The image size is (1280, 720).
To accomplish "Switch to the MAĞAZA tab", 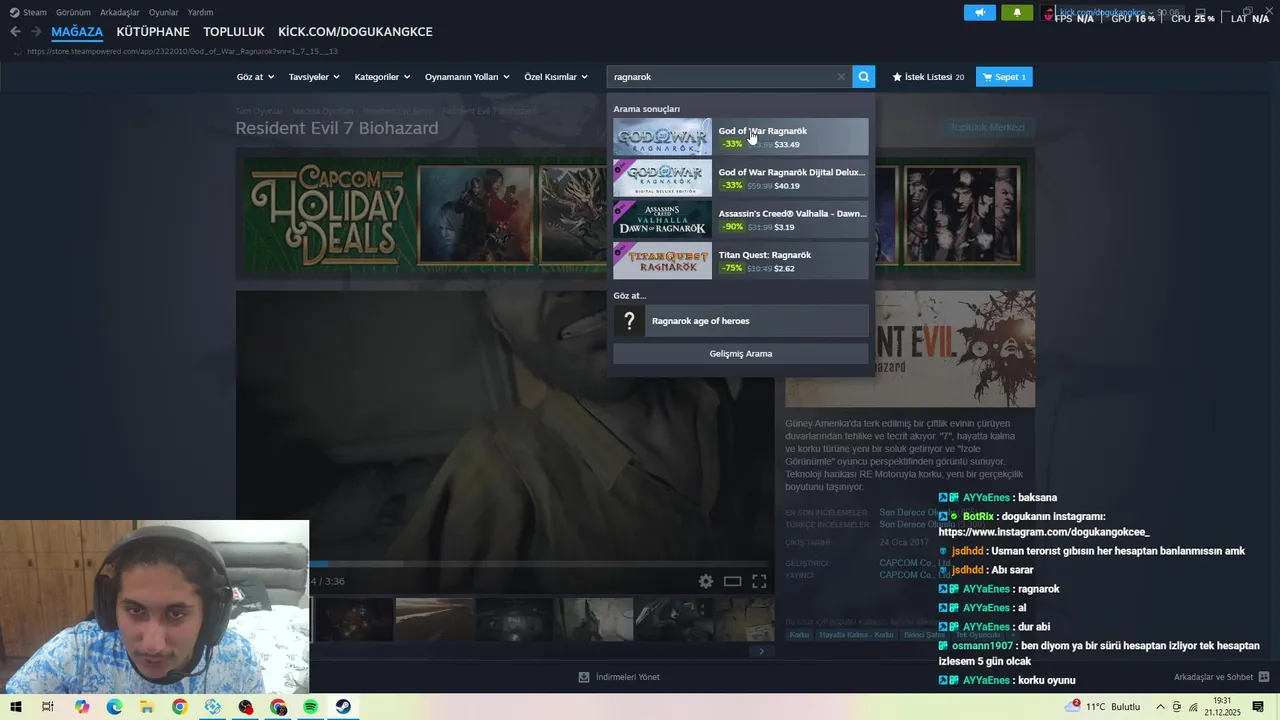I will 77,32.
